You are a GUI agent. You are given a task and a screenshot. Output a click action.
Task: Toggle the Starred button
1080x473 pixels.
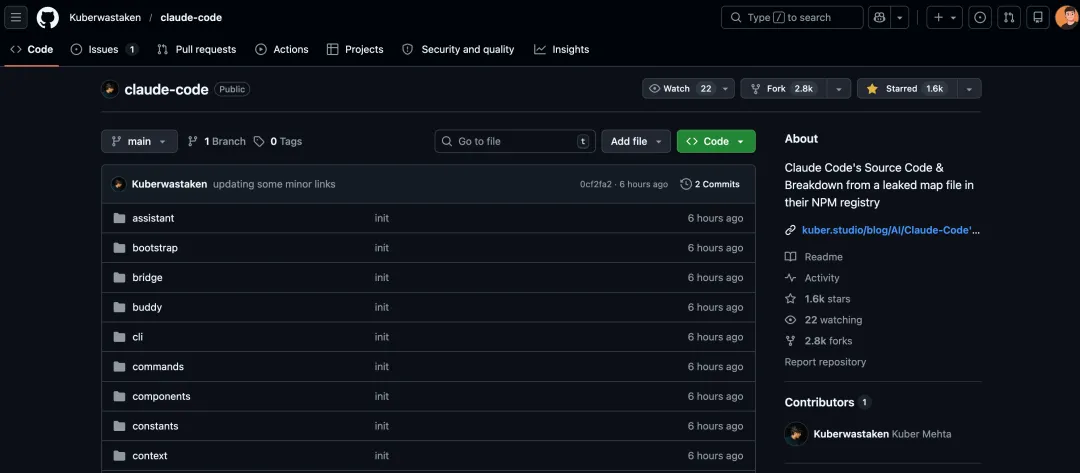pos(907,89)
